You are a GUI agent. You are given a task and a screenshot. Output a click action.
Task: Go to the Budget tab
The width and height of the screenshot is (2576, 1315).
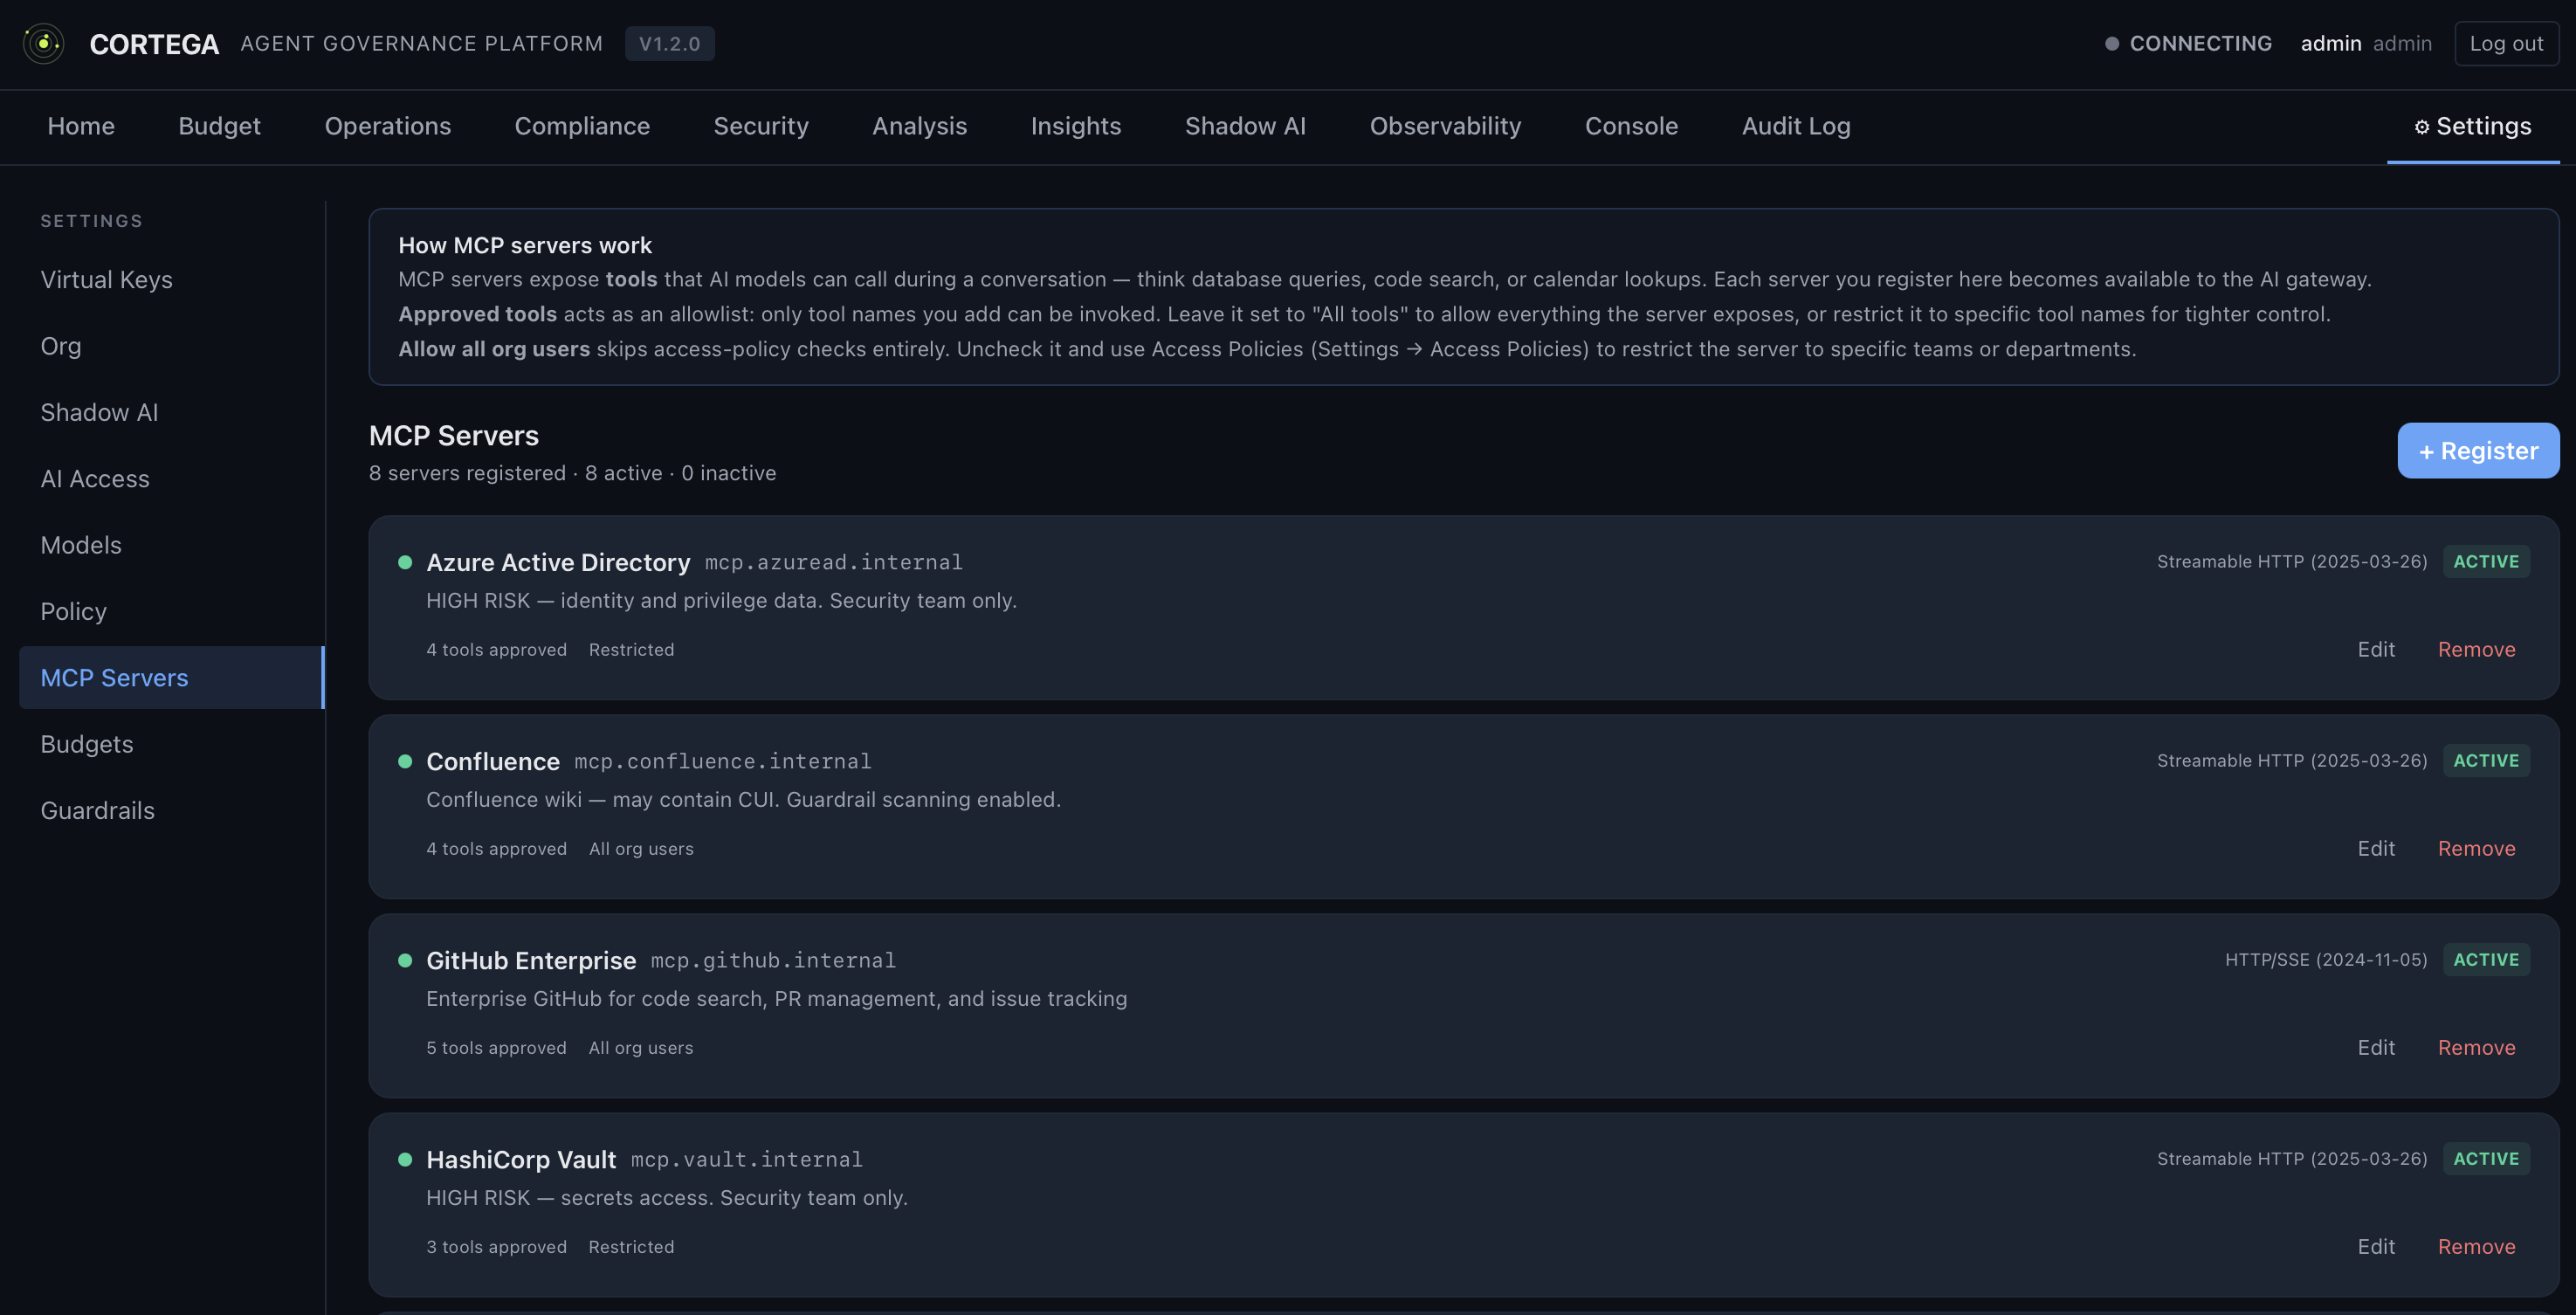click(219, 126)
